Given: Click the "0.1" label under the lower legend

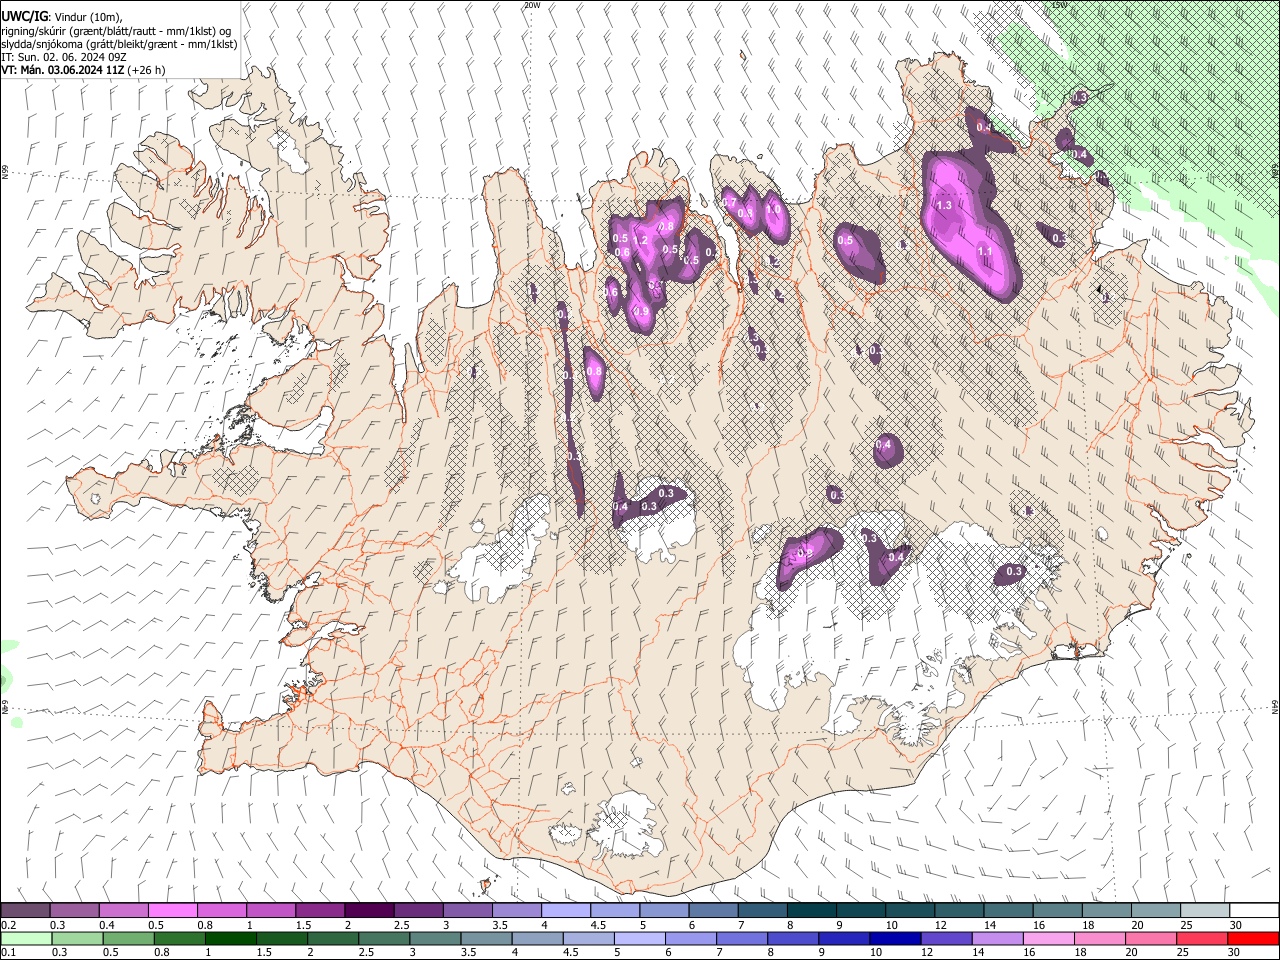Looking at the screenshot, I should (x=9, y=952).
